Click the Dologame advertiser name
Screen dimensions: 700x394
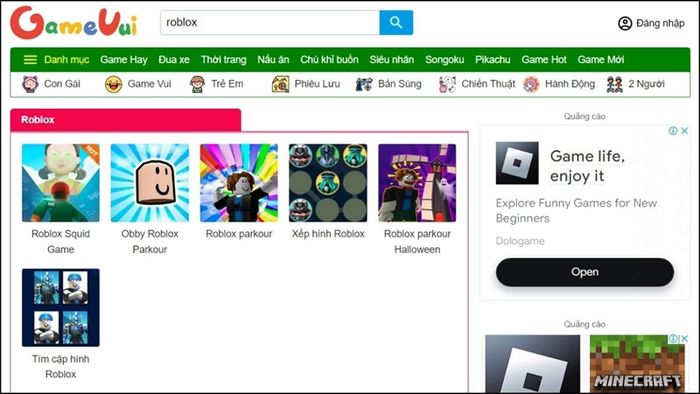[520, 241]
